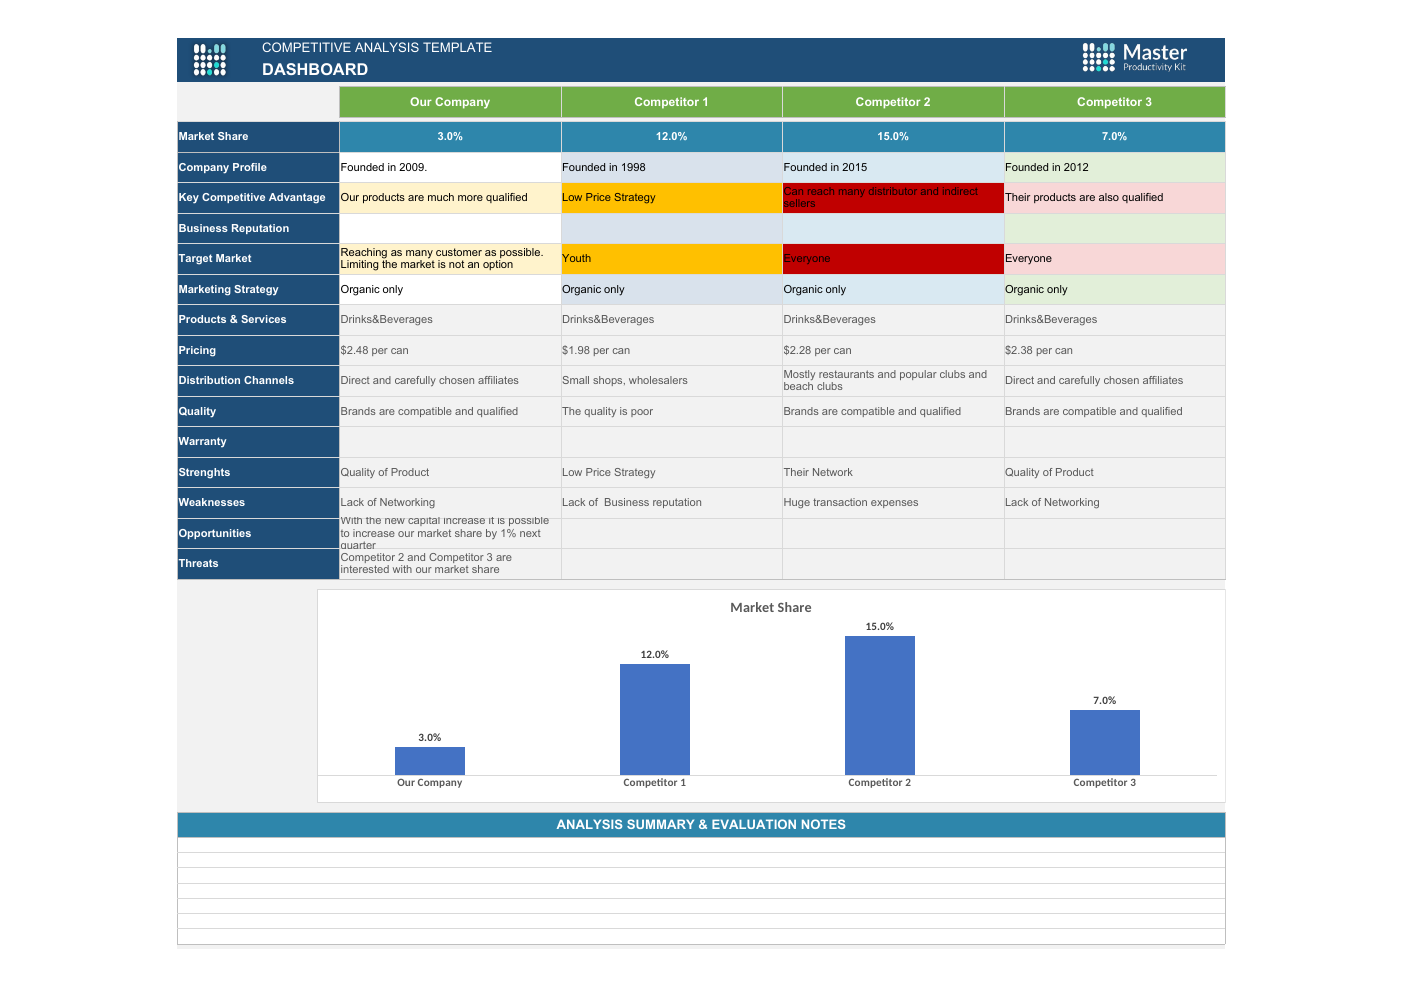Screen dimensions: 1404x993
Task: Click 'Small shops, wholesalers' distribution cell
Action: pos(672,381)
